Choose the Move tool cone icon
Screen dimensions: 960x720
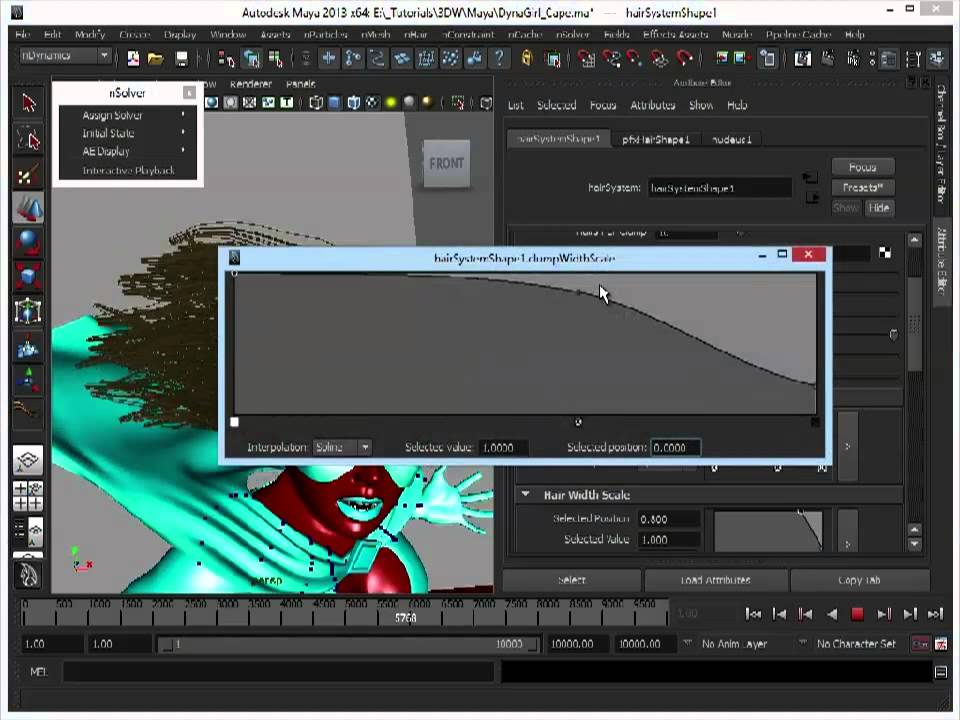pos(28,208)
